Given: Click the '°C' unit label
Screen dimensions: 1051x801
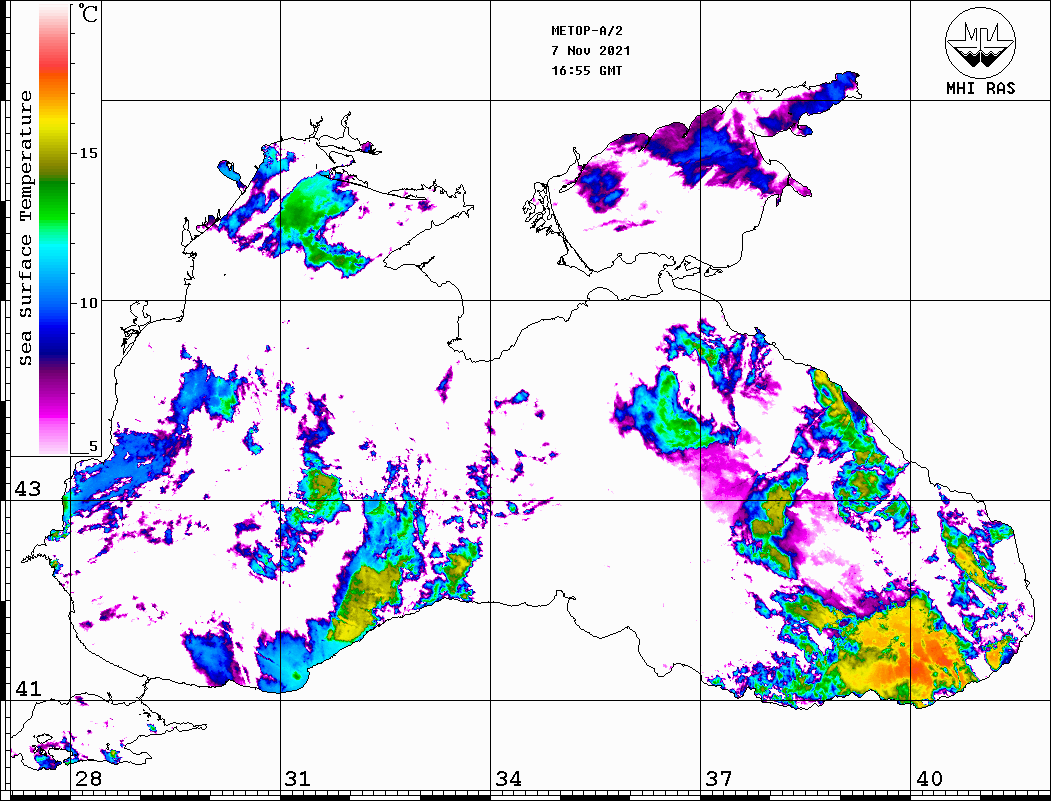Looking at the screenshot, I should 88,14.
